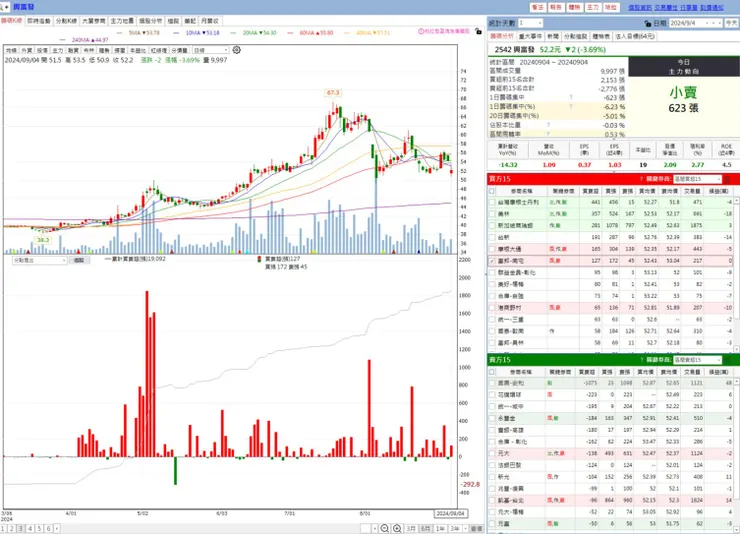The image size is (740, 534).
Task: Open the dropdown above the lower bar chart
Action: tap(40, 260)
